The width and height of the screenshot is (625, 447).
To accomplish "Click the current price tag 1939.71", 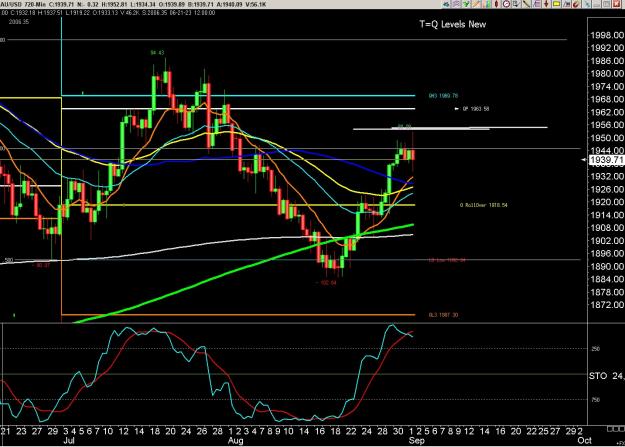I will tap(607, 160).
